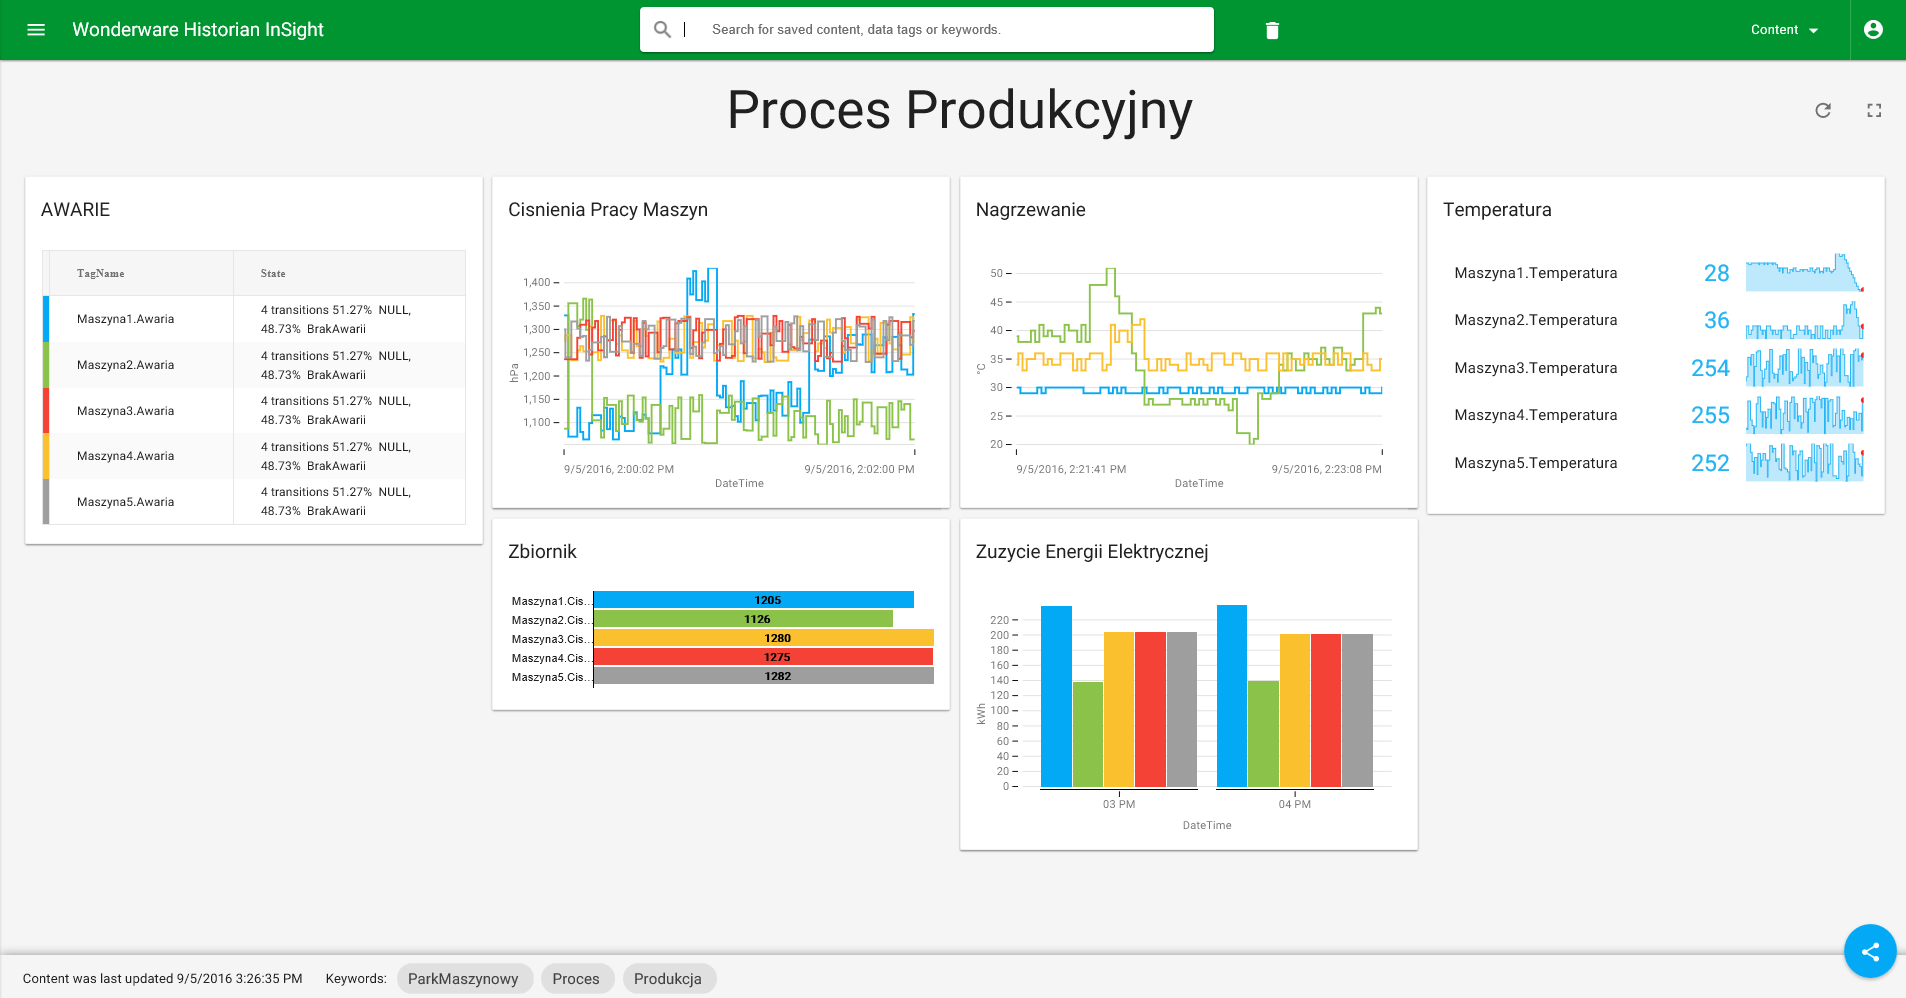Open the Wonderware Historian InSight home title
Viewport: 1906px width, 998px height.
point(198,30)
